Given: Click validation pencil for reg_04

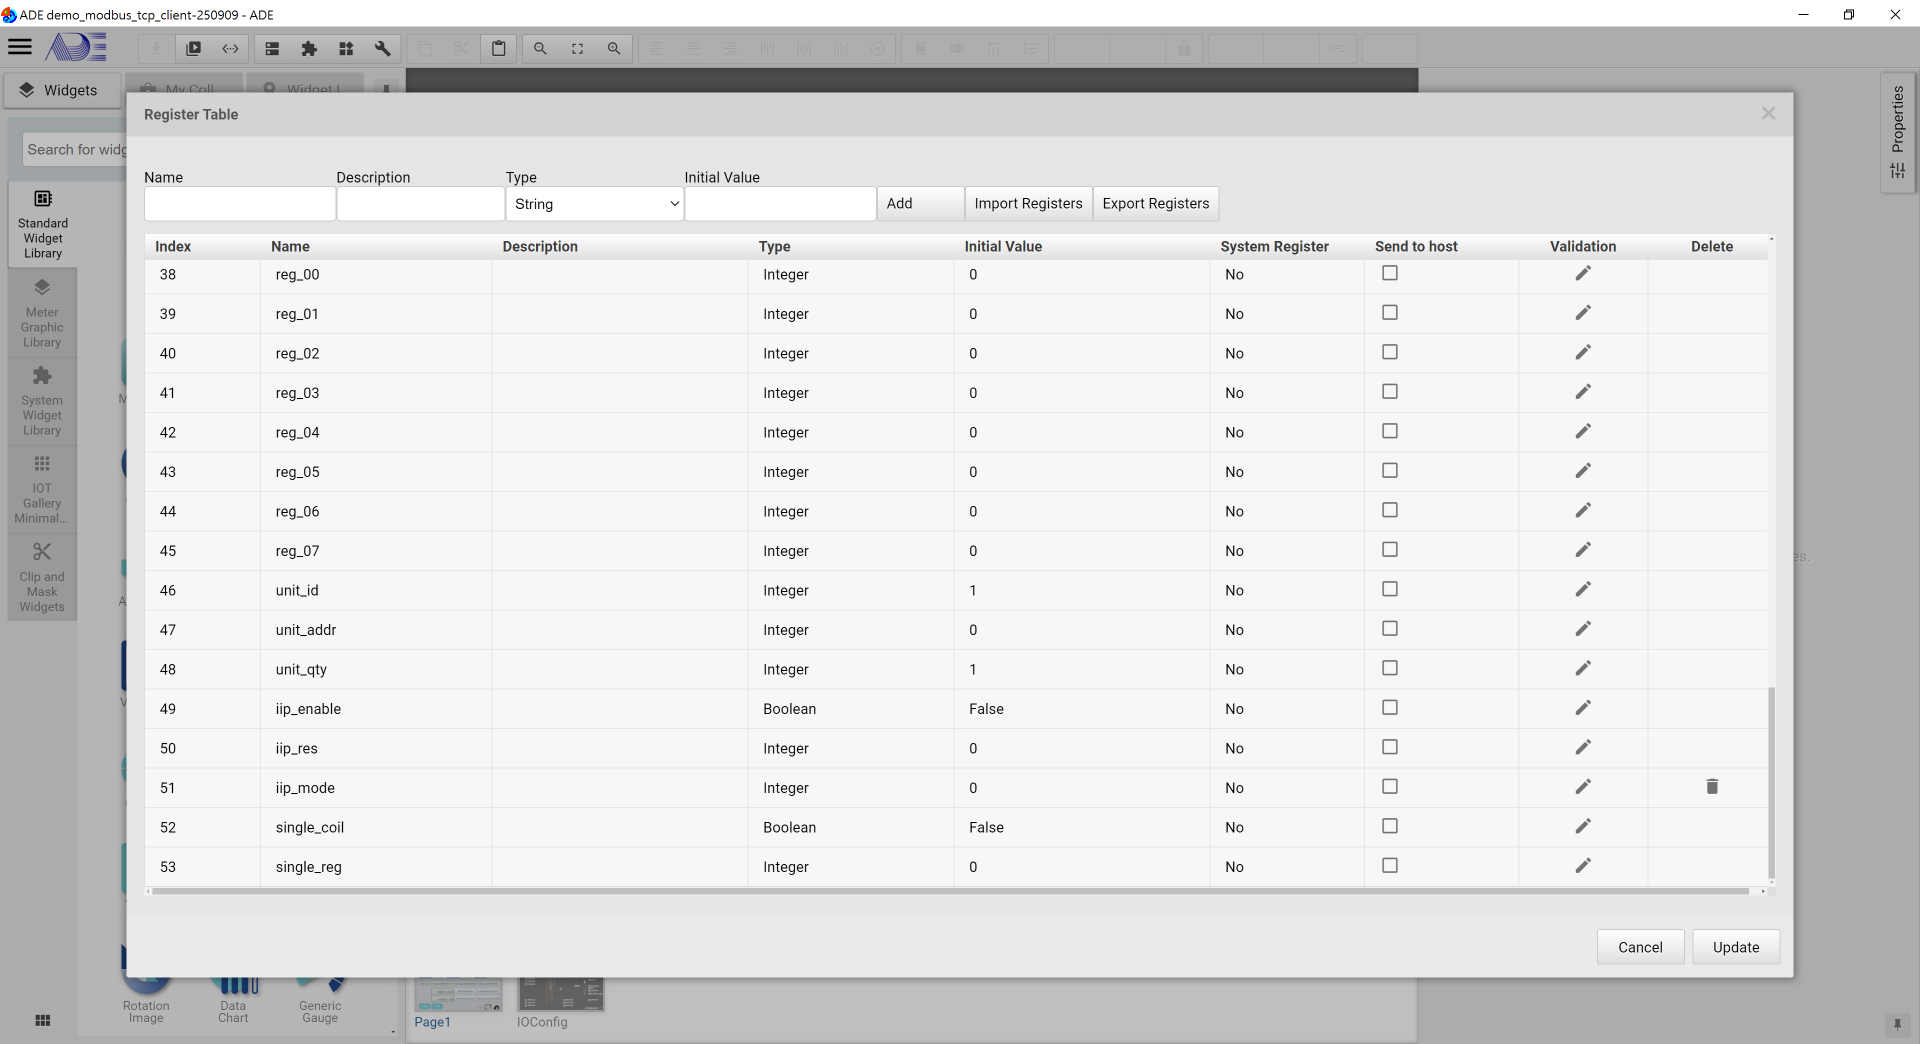Looking at the screenshot, I should (1582, 432).
